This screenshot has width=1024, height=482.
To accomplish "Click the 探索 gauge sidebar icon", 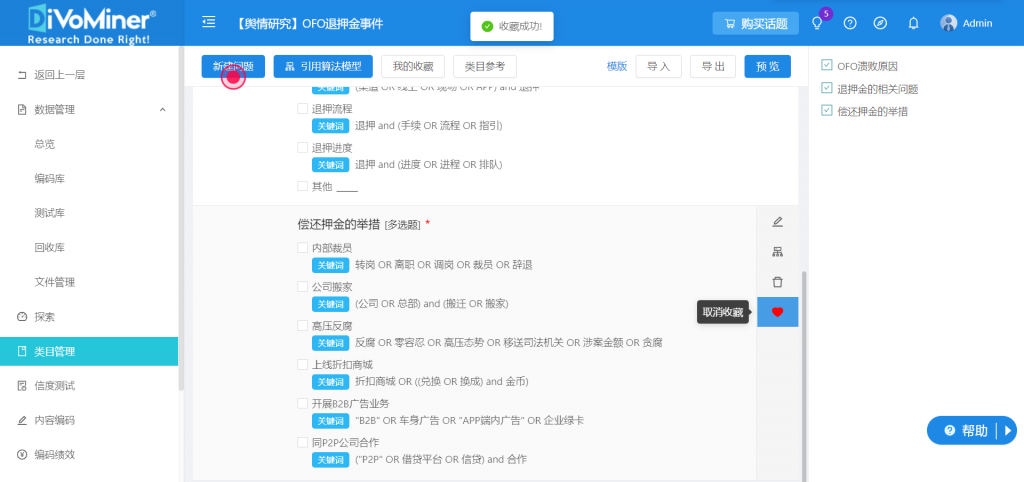I will pyautogui.click(x=22, y=317).
